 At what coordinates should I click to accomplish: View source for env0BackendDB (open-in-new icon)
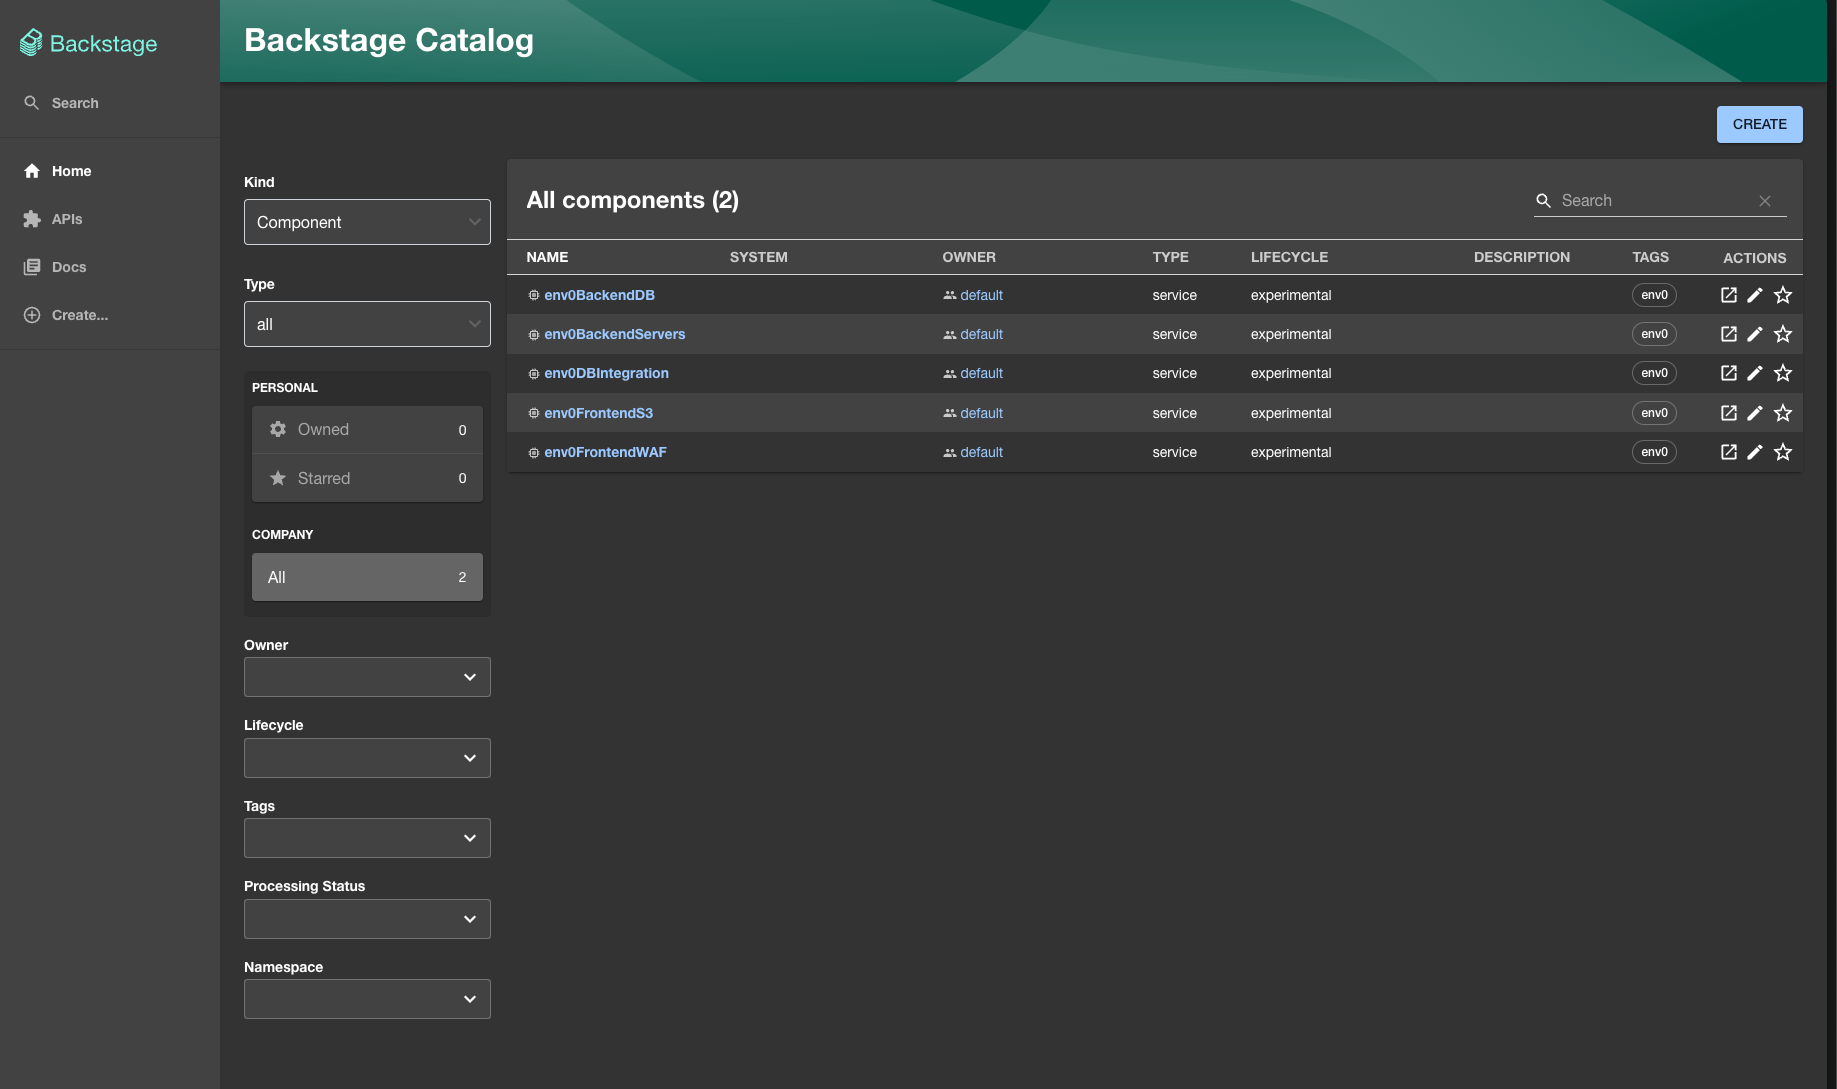click(1728, 295)
